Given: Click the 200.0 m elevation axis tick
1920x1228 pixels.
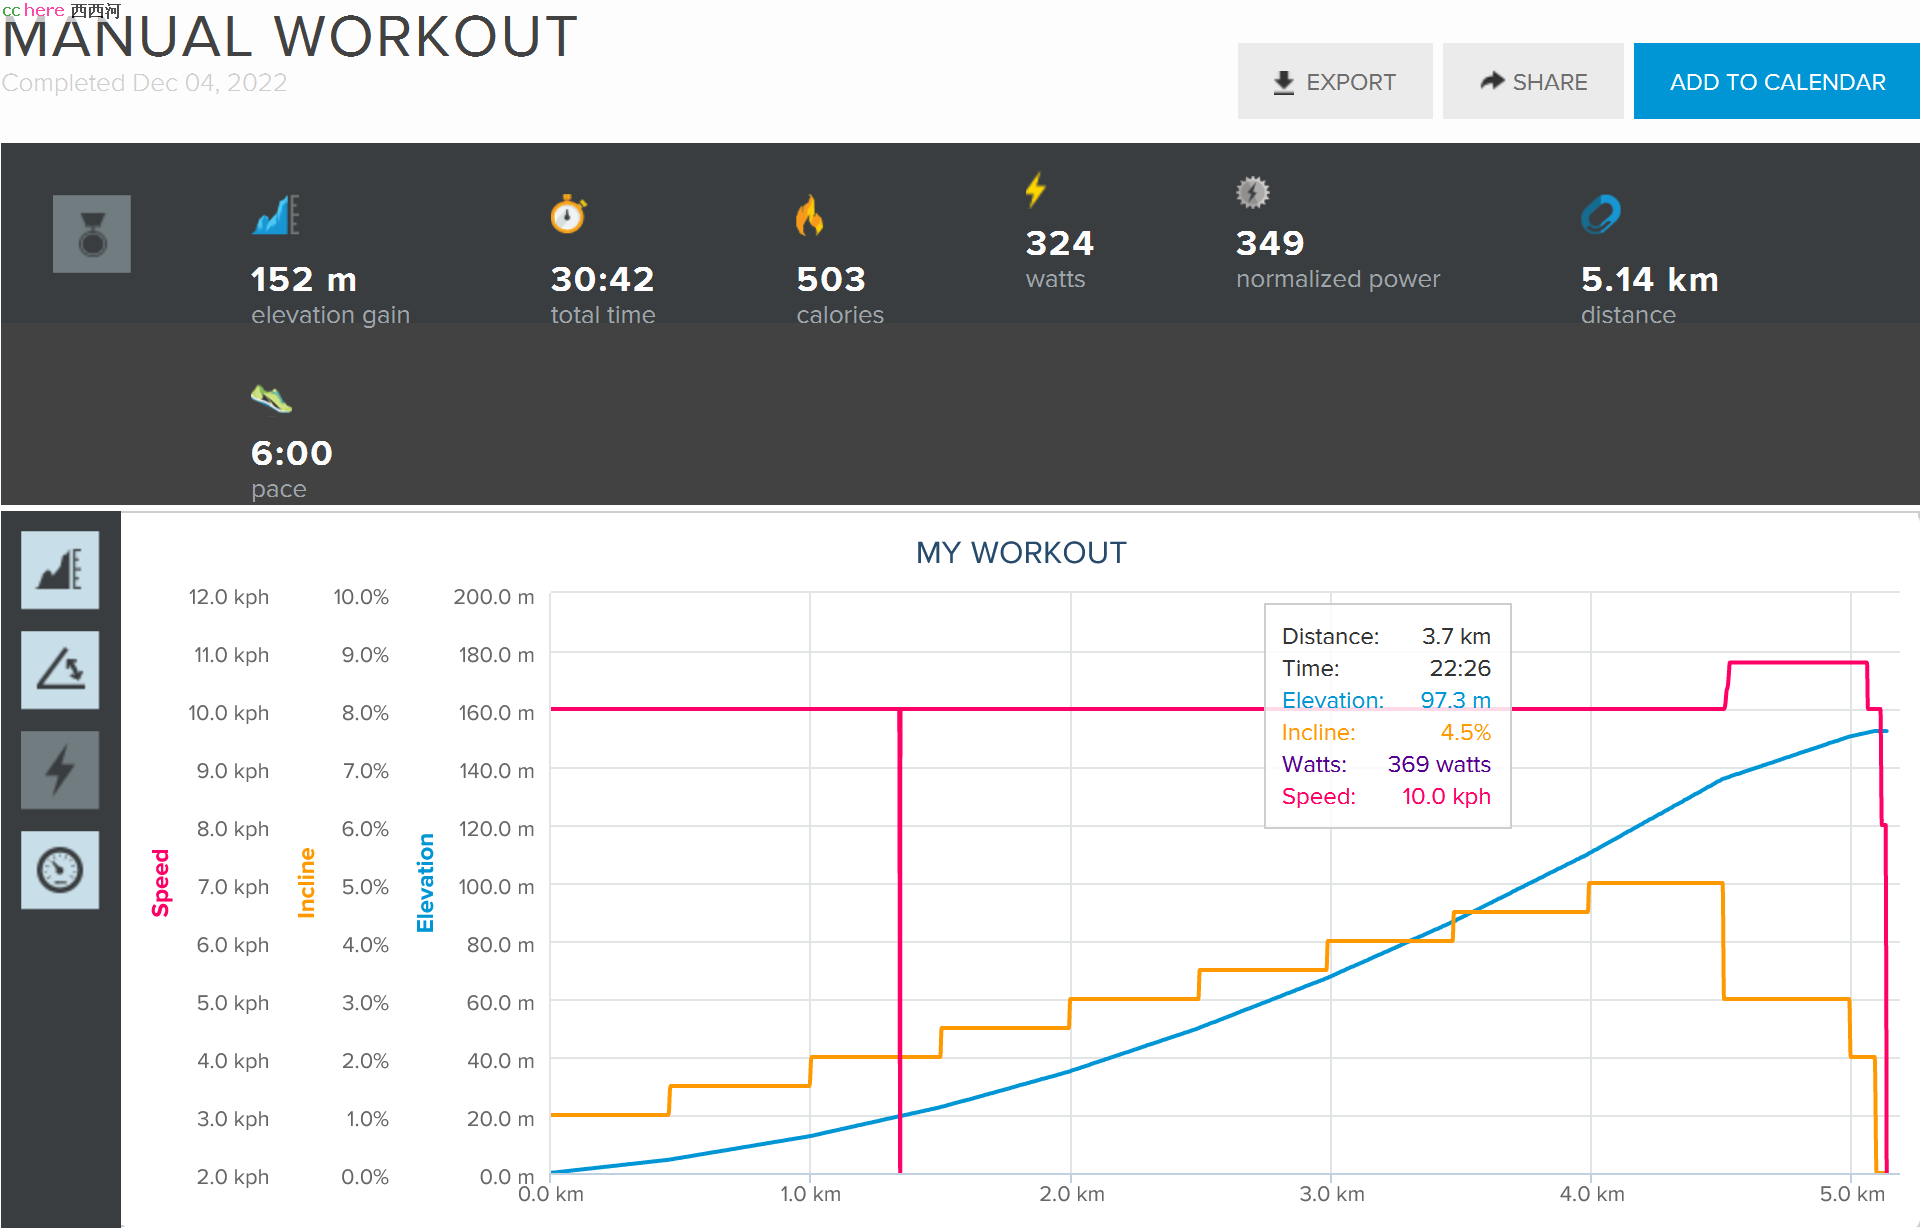Looking at the screenshot, I should (x=494, y=597).
